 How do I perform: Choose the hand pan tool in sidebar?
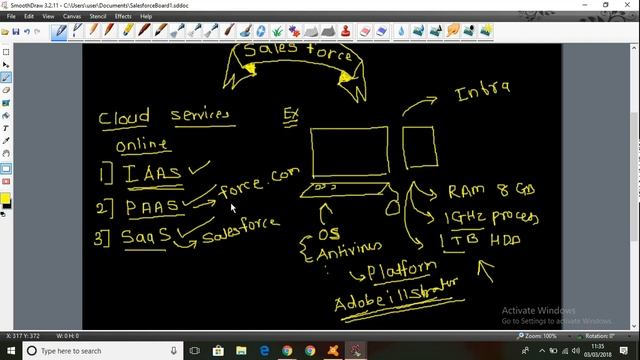point(6,153)
